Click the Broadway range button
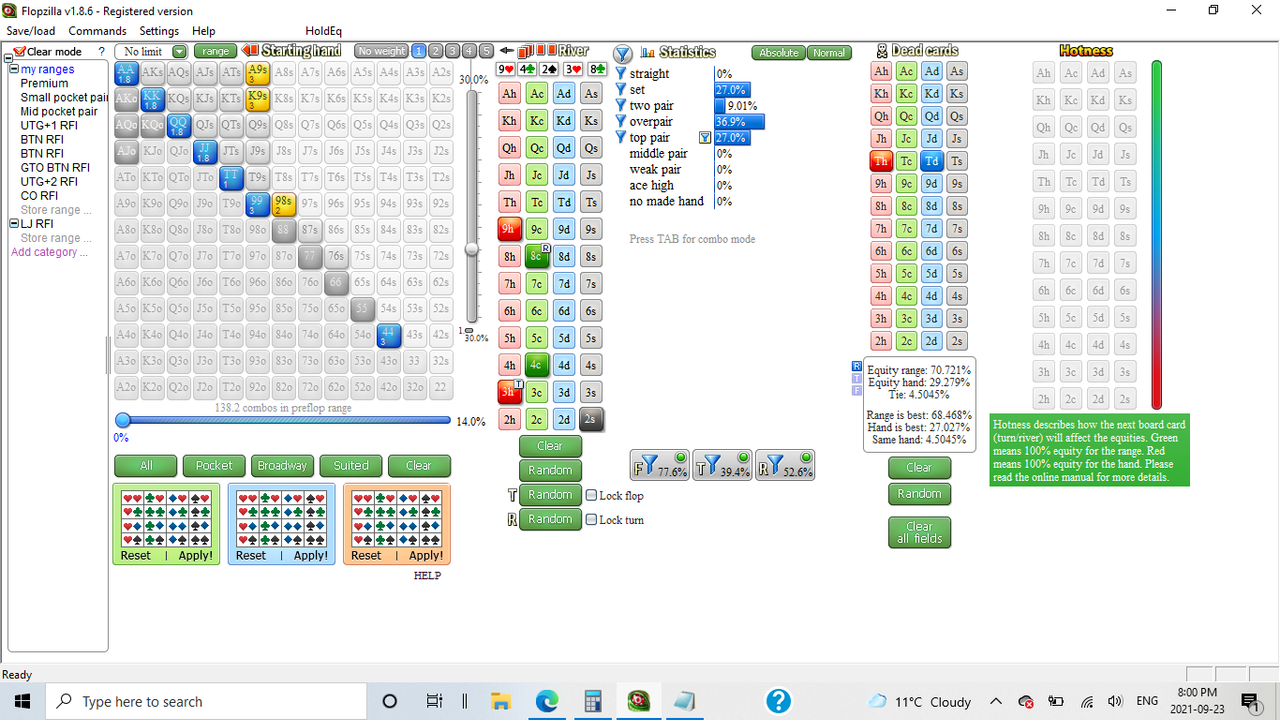 (x=282, y=465)
